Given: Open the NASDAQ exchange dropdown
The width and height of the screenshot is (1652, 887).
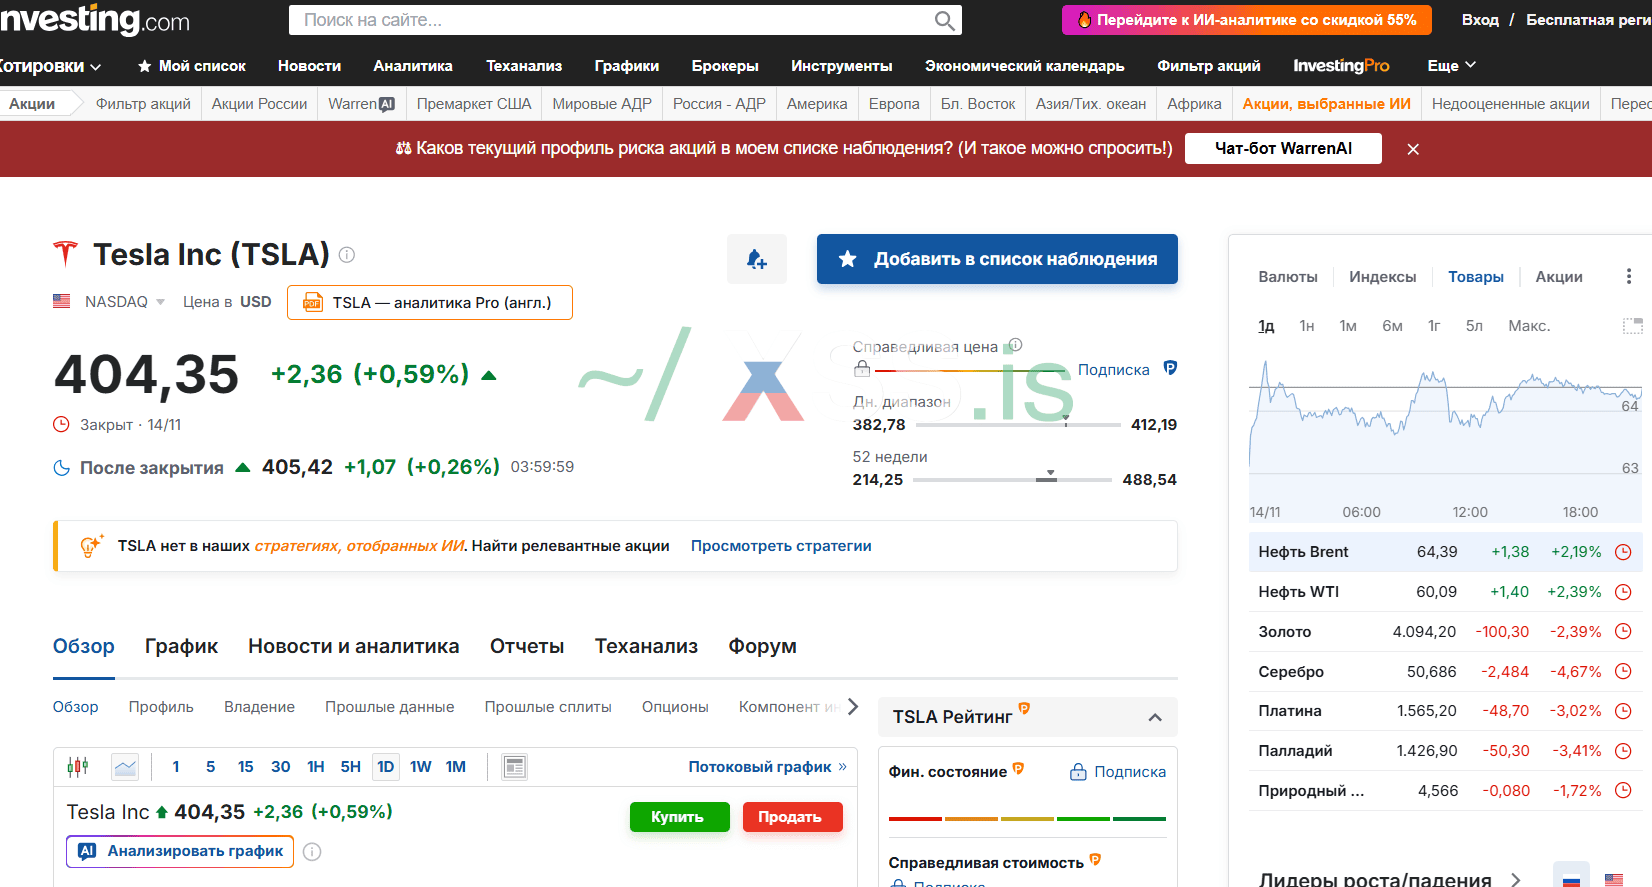Looking at the screenshot, I should [x=125, y=302].
